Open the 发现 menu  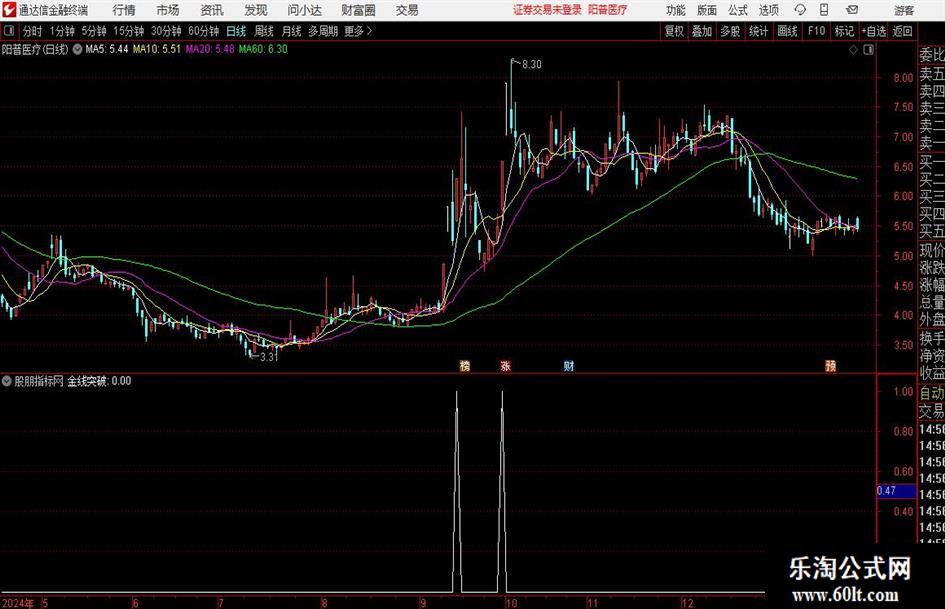(256, 10)
